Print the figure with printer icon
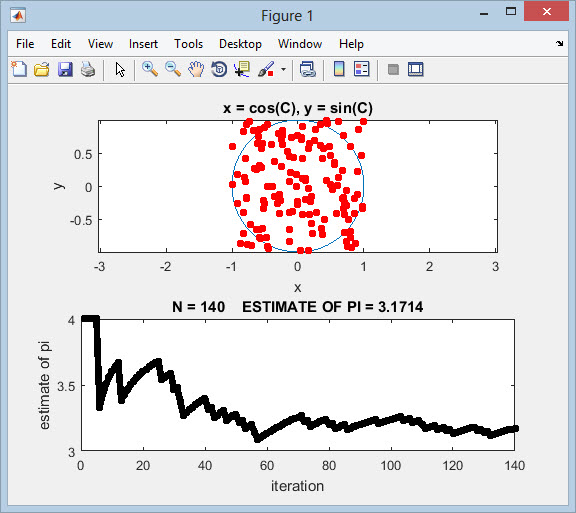Image resolution: width=576 pixels, height=513 pixels. pos(88,69)
